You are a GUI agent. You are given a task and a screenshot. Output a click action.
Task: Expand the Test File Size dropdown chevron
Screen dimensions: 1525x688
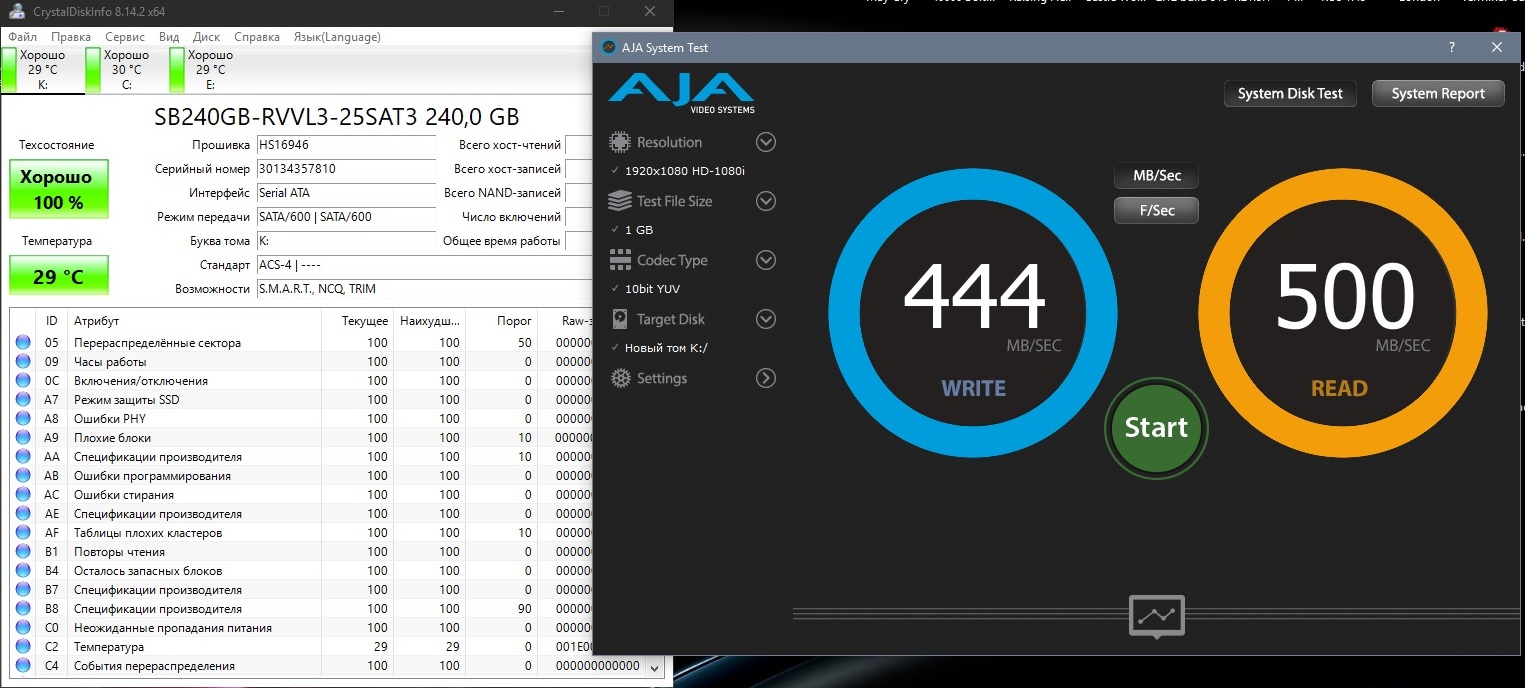(x=766, y=201)
